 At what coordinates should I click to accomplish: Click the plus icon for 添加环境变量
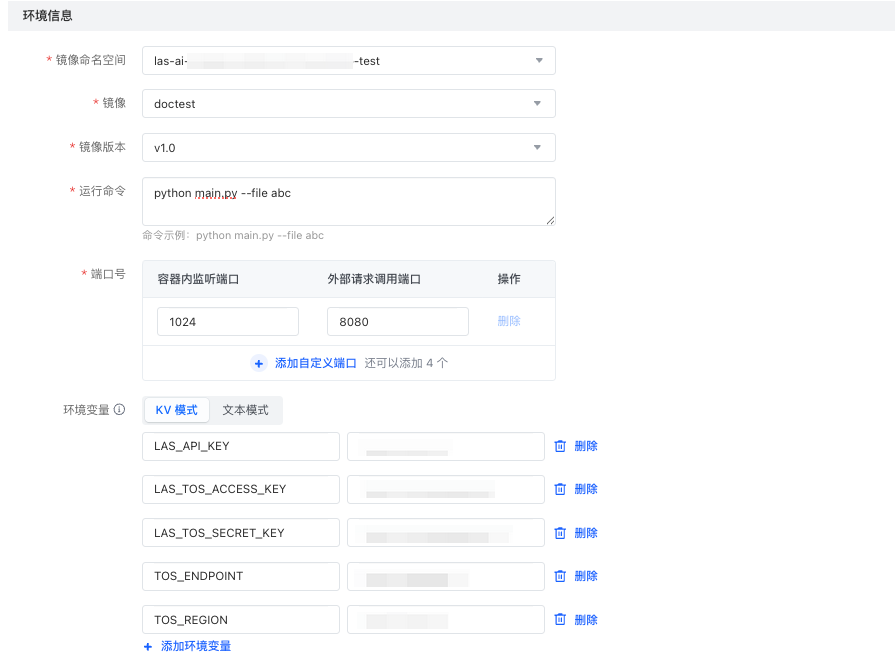149,647
